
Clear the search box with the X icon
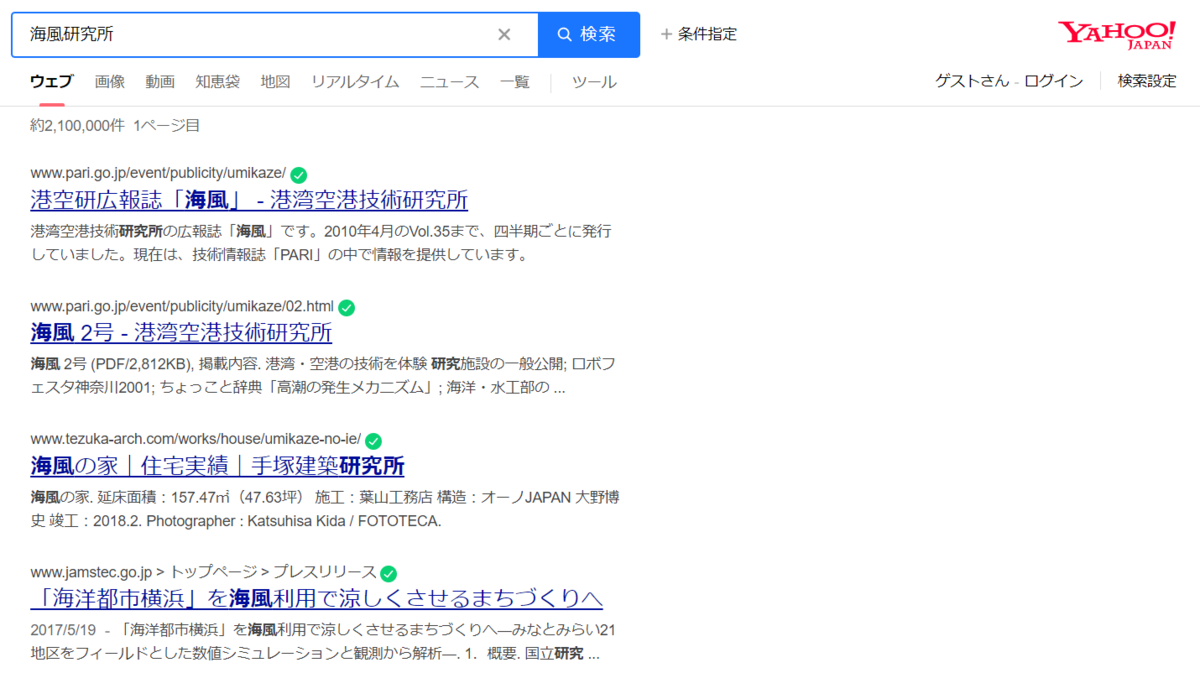tap(504, 34)
